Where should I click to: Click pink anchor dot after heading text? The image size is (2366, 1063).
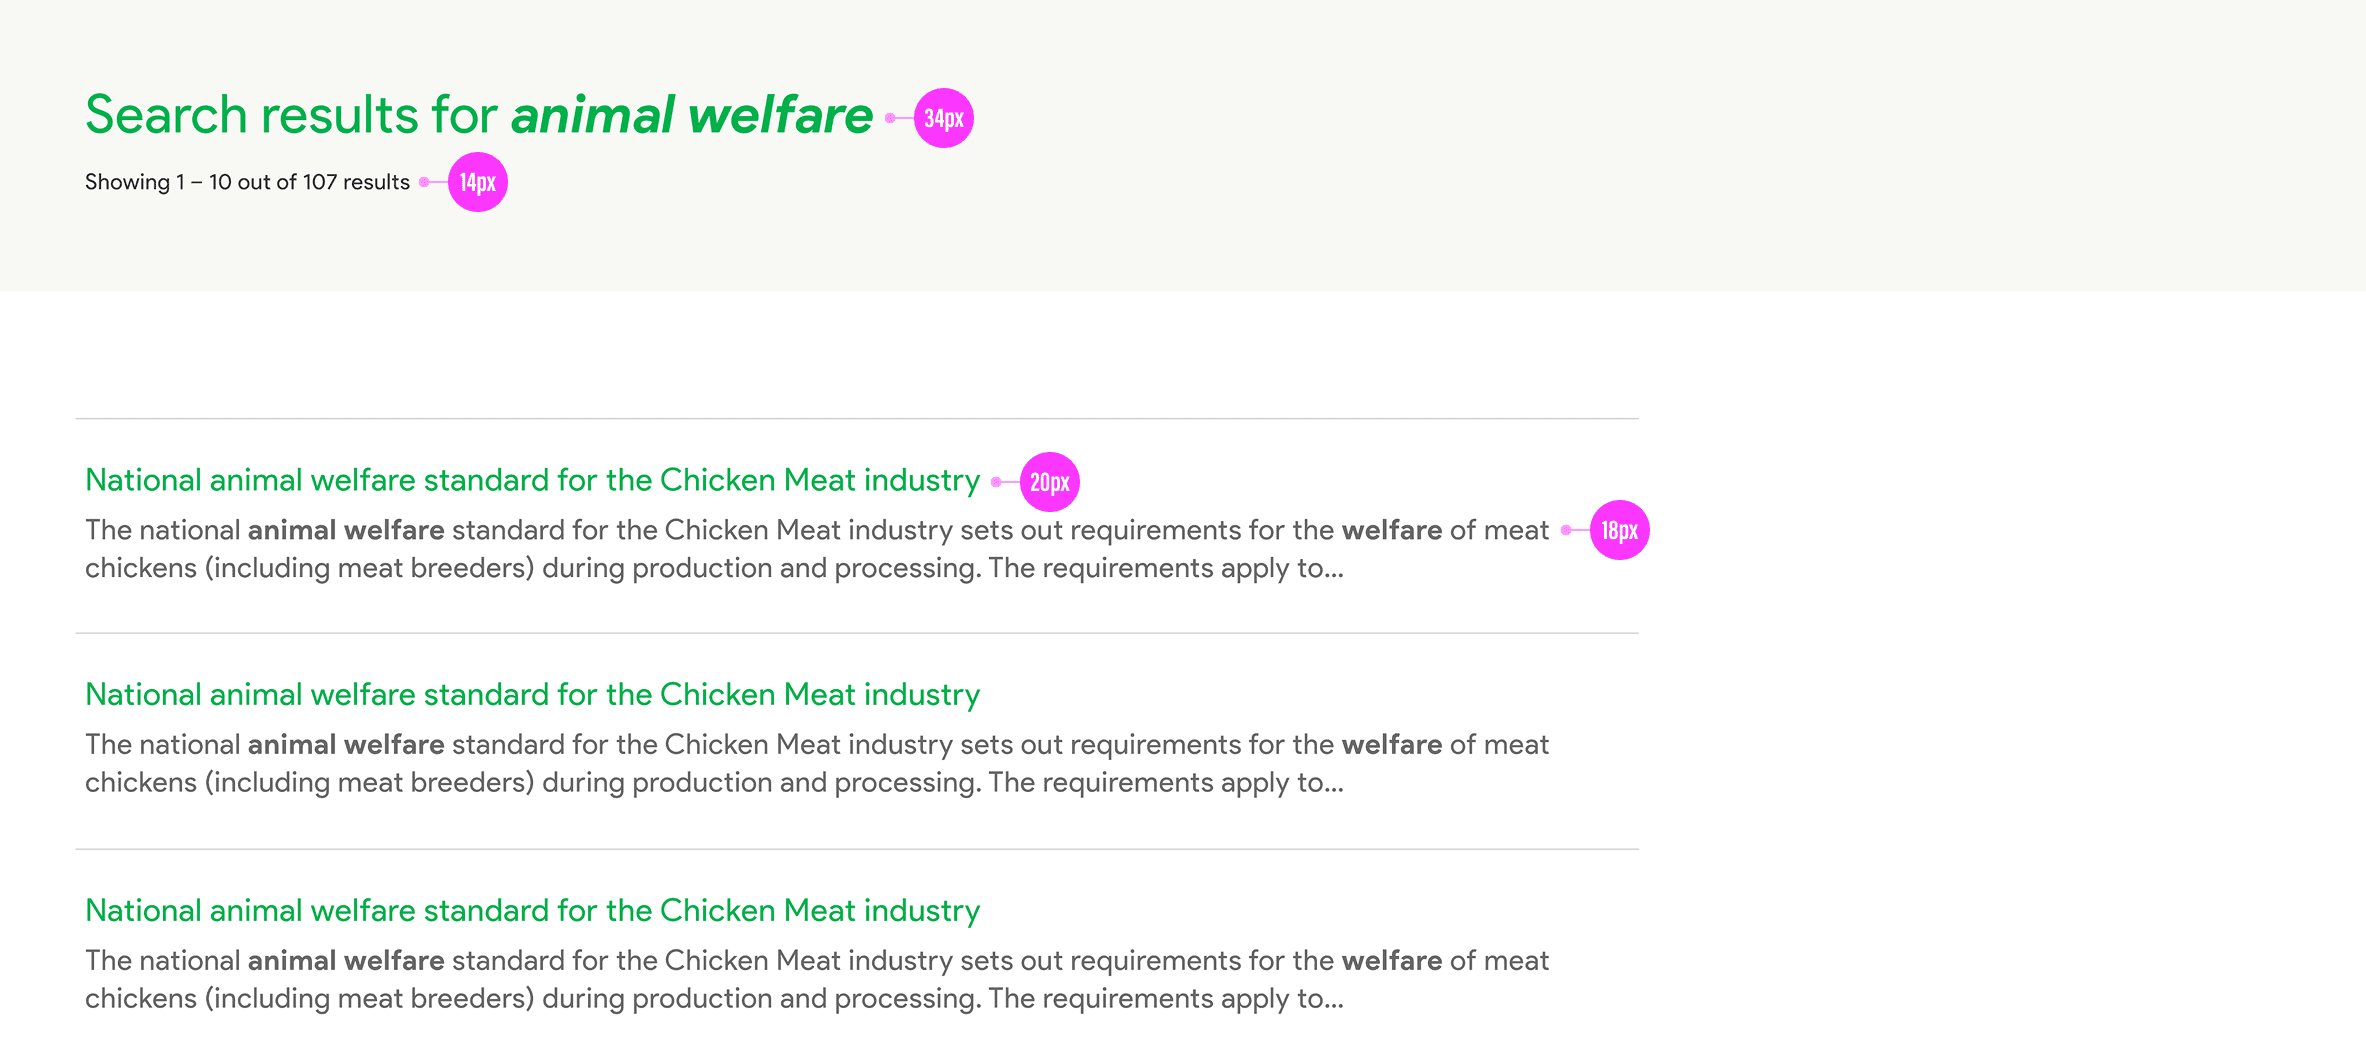point(890,118)
